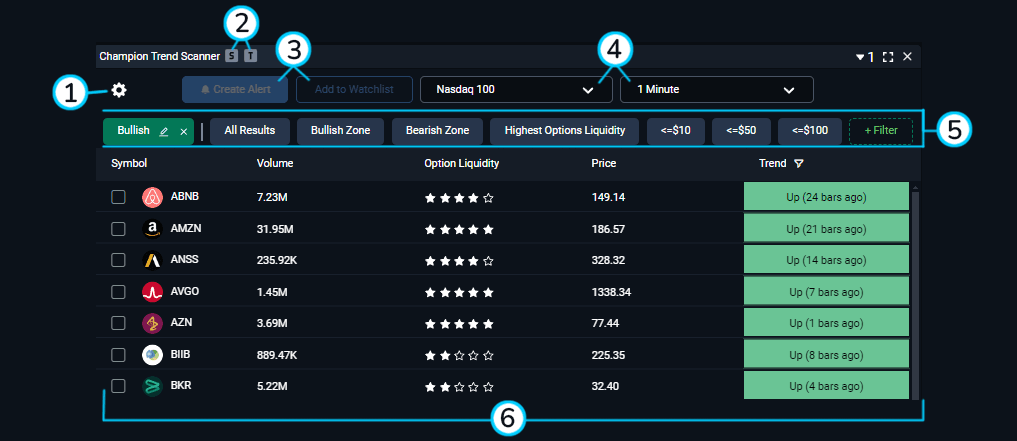This screenshot has height=441, width=1017.
Task: Click the 235.92K volume value
Action: (278, 260)
